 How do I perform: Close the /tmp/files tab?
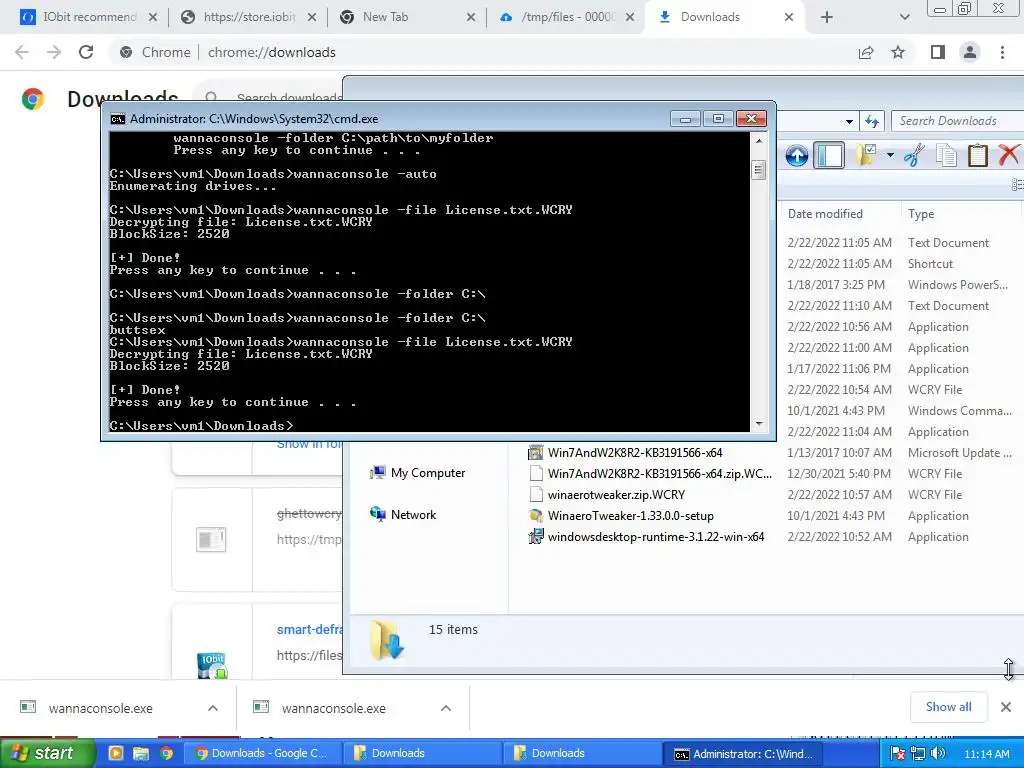(x=630, y=17)
